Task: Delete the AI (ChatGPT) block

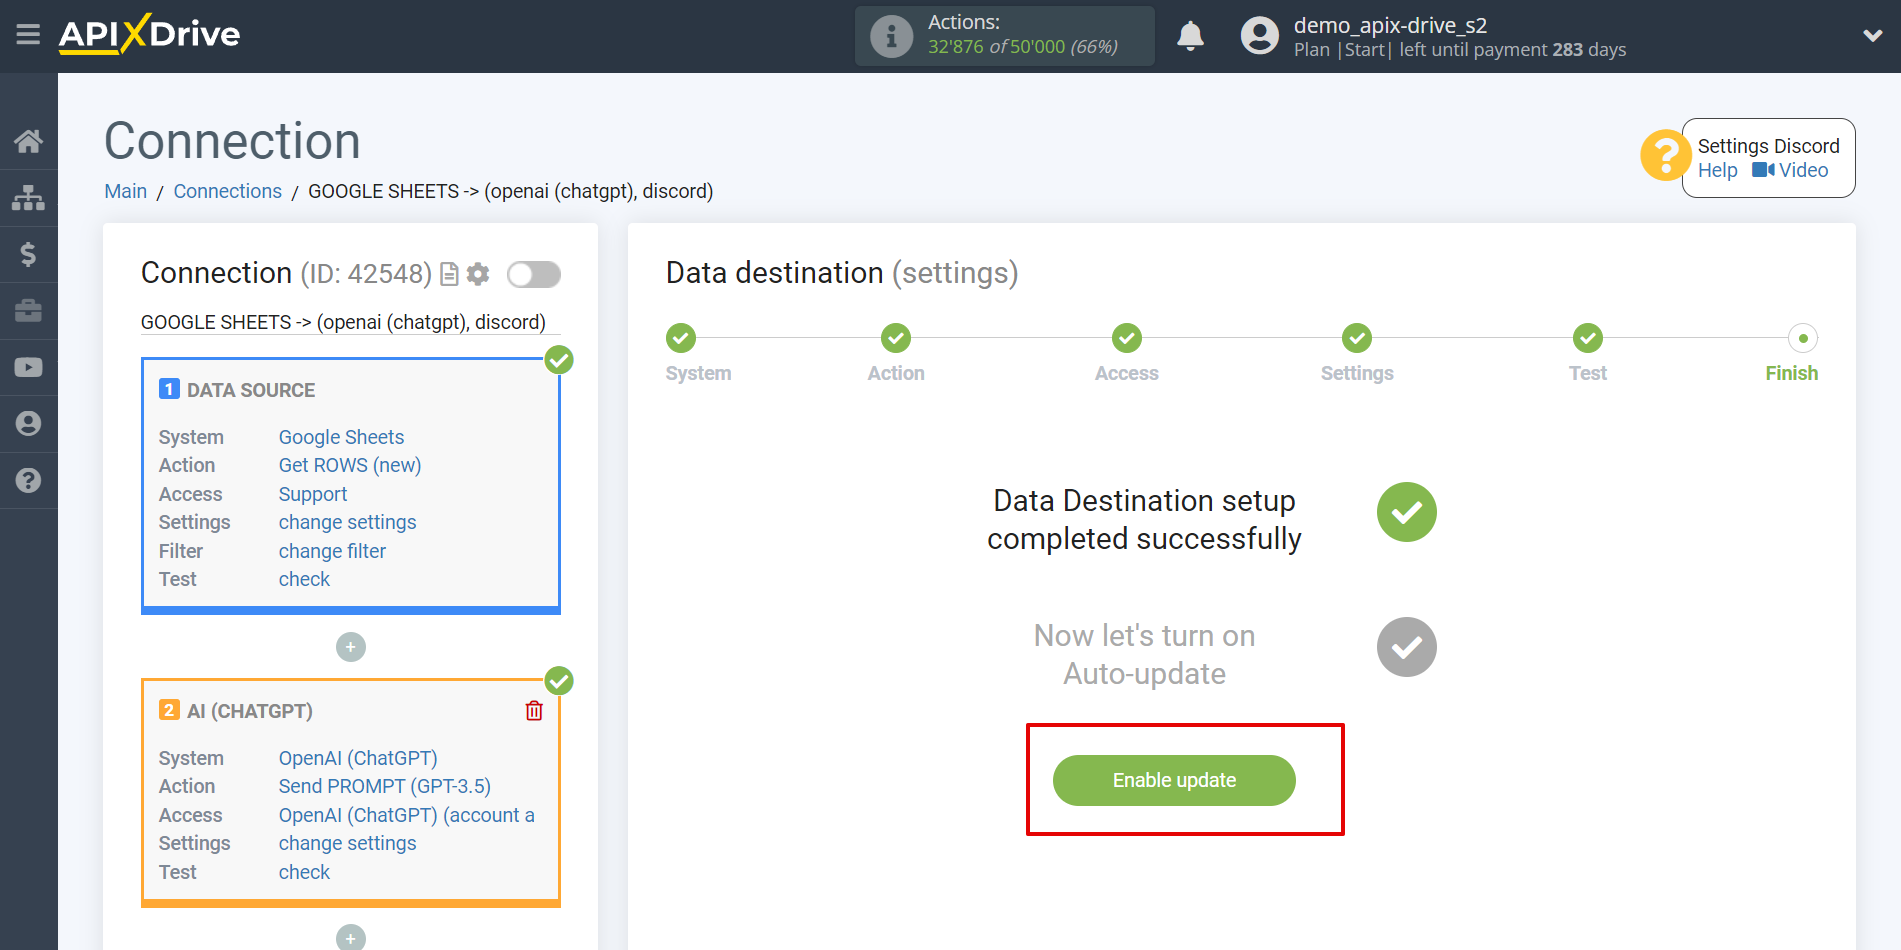Action: point(534,711)
